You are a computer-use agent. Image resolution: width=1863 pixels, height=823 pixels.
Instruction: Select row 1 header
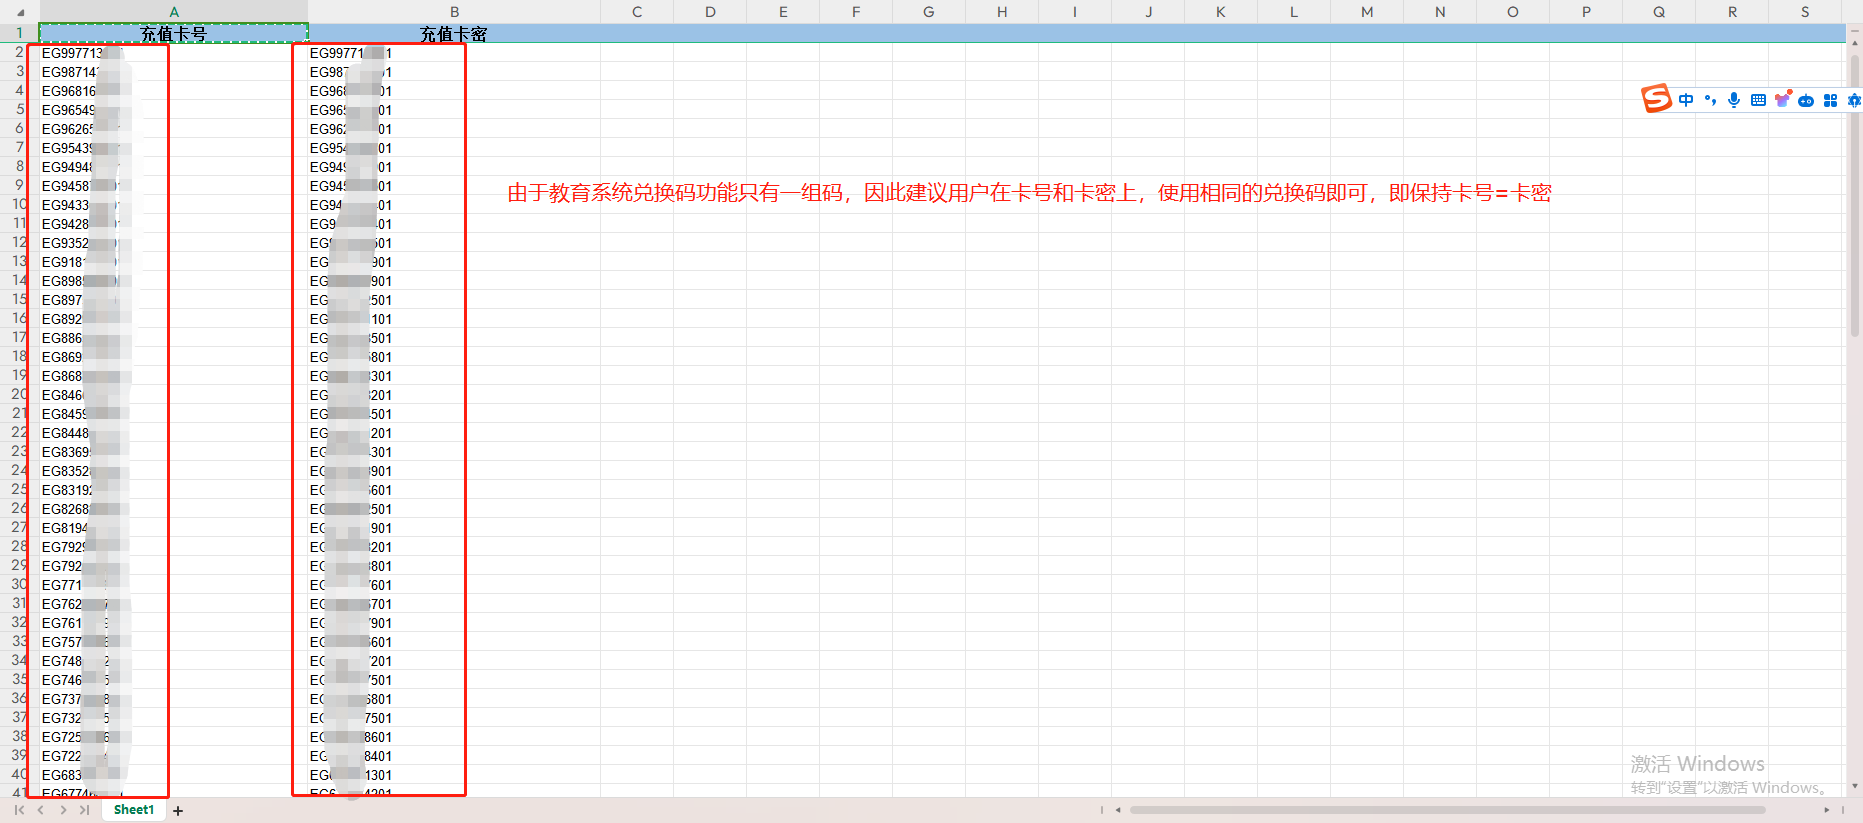tap(19, 33)
